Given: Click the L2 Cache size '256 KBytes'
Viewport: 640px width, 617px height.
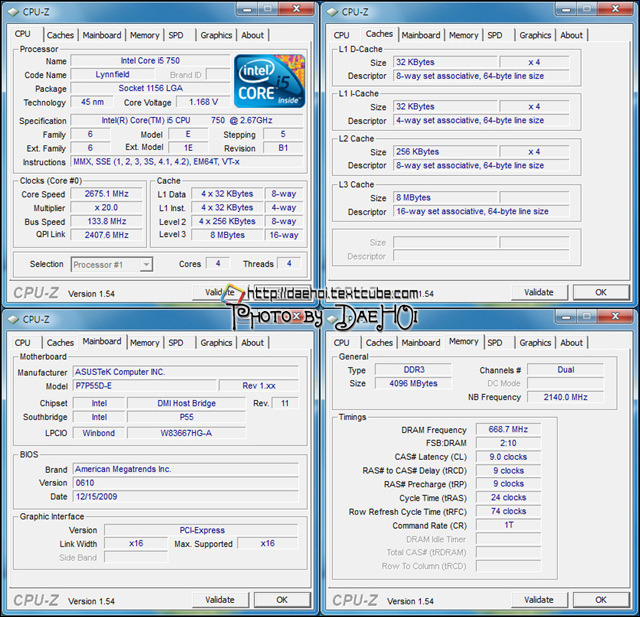Looking at the screenshot, I should 445,152.
